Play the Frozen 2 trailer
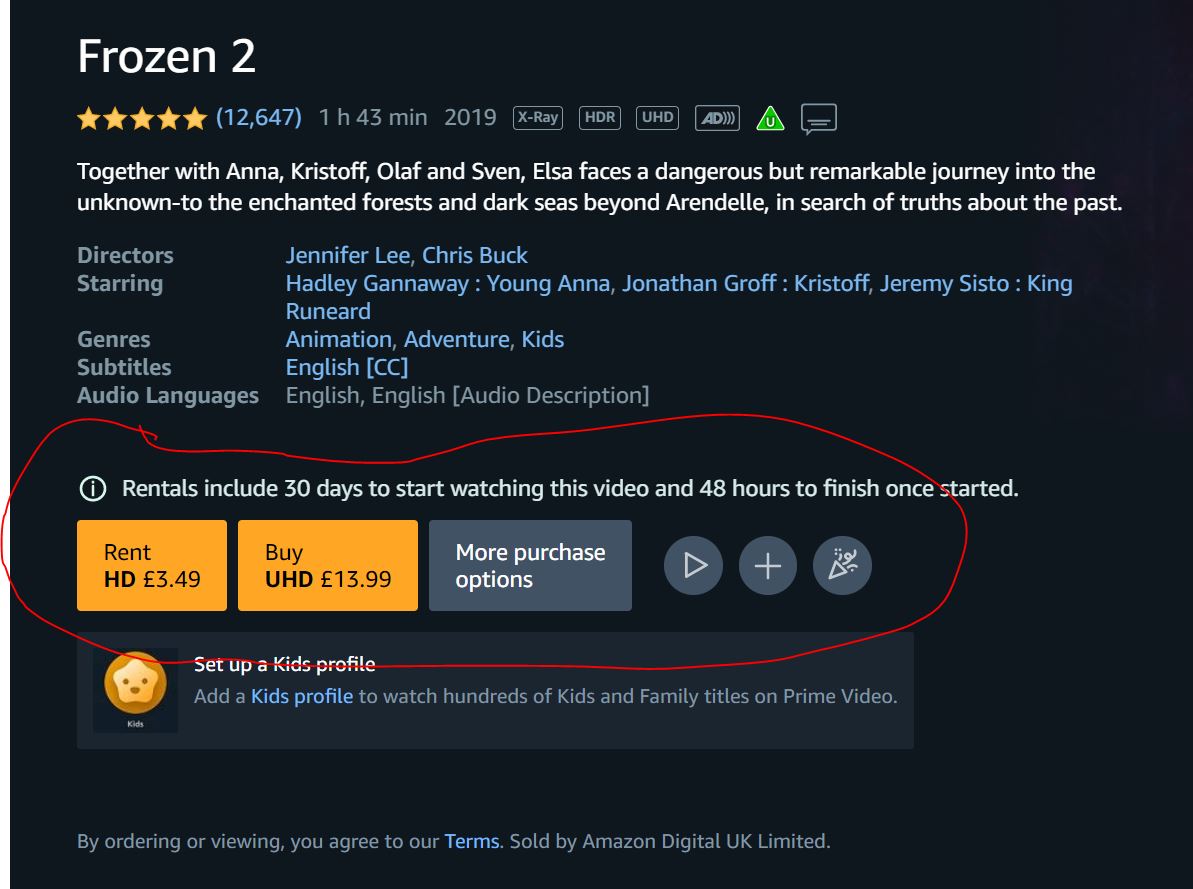The width and height of the screenshot is (1193, 889). point(693,566)
